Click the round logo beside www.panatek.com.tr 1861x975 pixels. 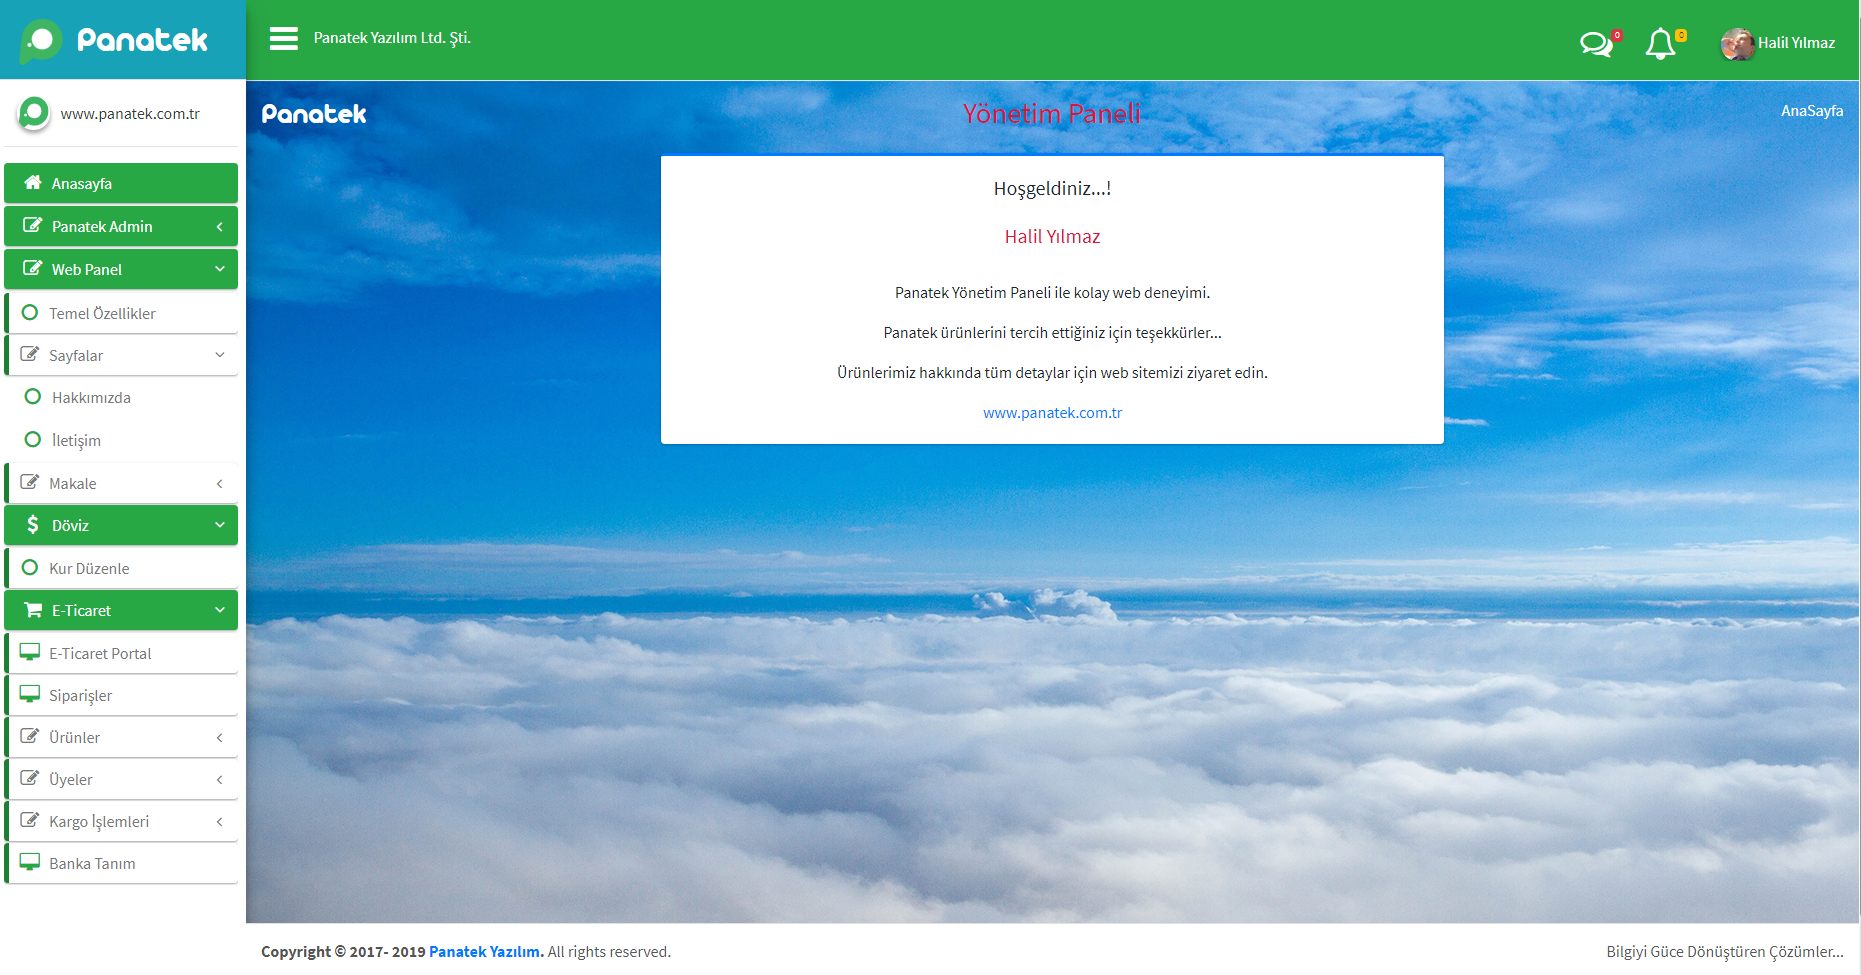tap(33, 113)
